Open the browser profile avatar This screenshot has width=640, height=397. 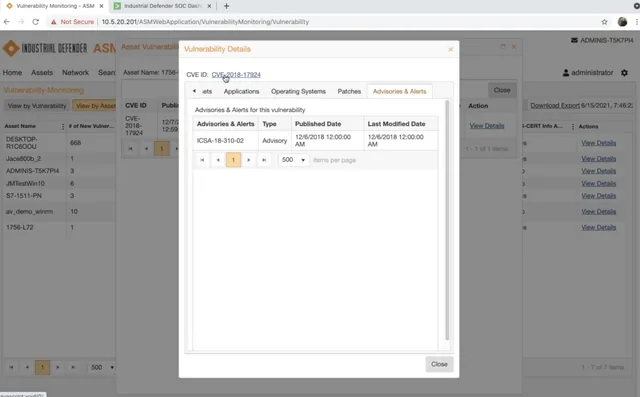pos(622,22)
